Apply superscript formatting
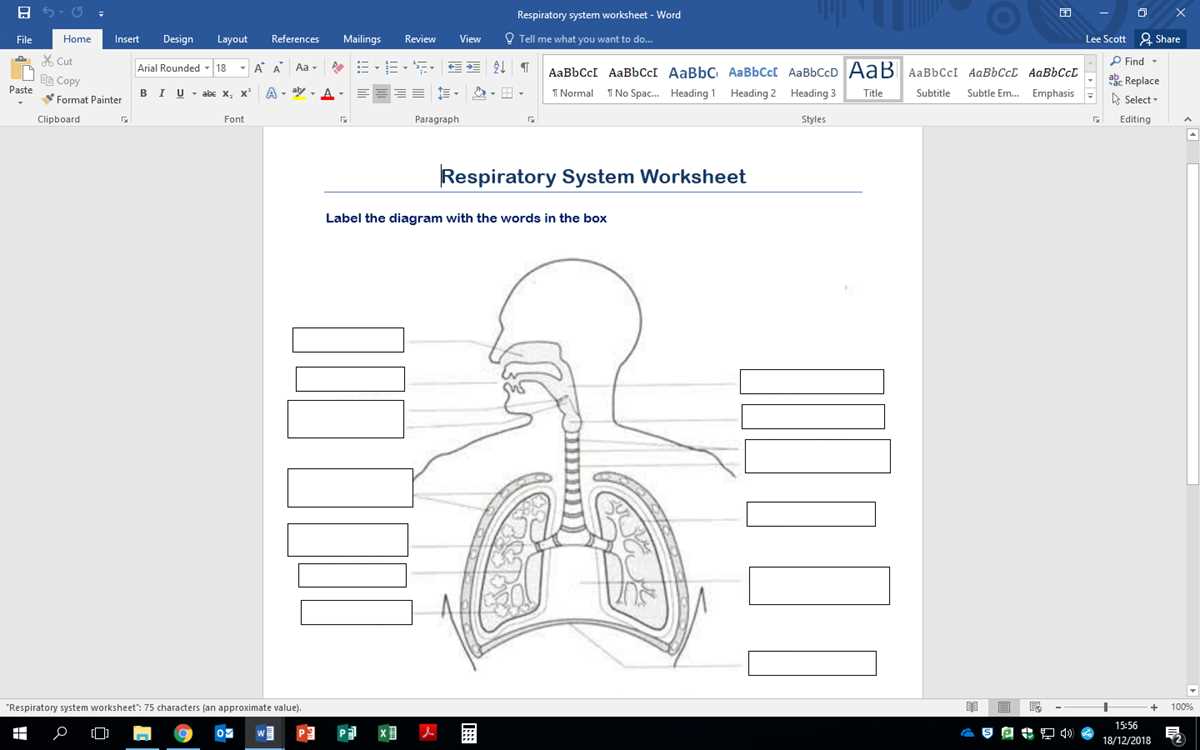The image size is (1200, 750). (245, 93)
